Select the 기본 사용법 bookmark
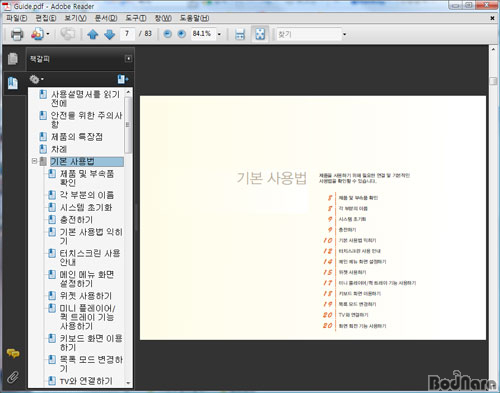Image resolution: width=500 pixels, height=393 pixels. click(87, 162)
